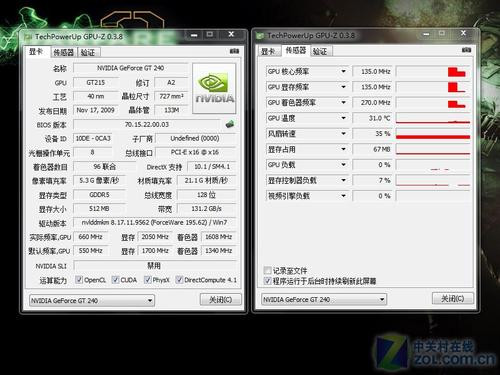Click the NVIDIA logo image

pyautogui.click(x=214, y=88)
